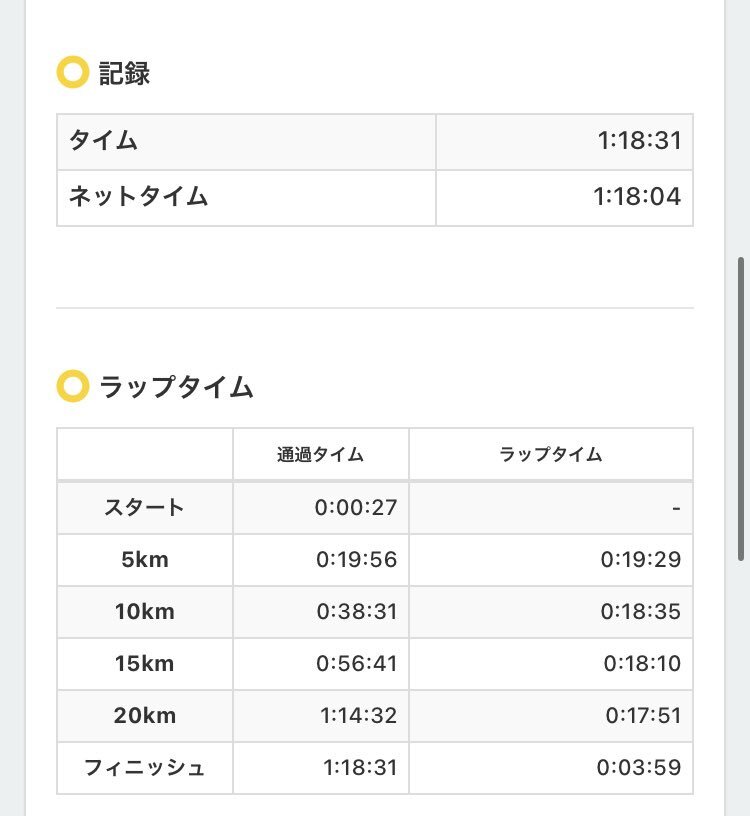Click the yellow circle icon beside 記録
750x816 pixels.
(x=72, y=72)
